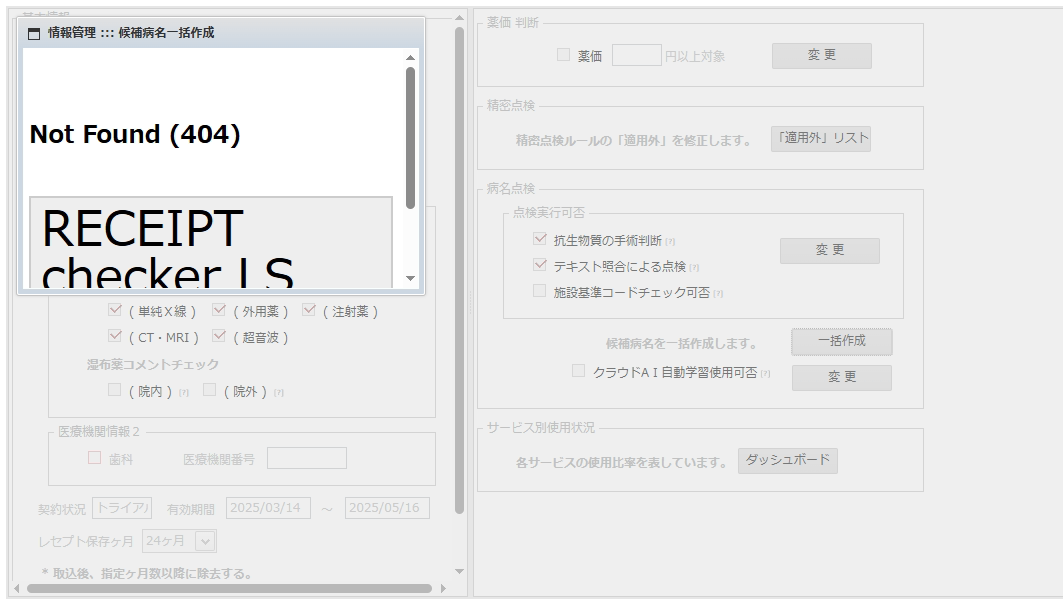Click the 一括作成 button
This screenshot has width=1063, height=606.
point(841,342)
